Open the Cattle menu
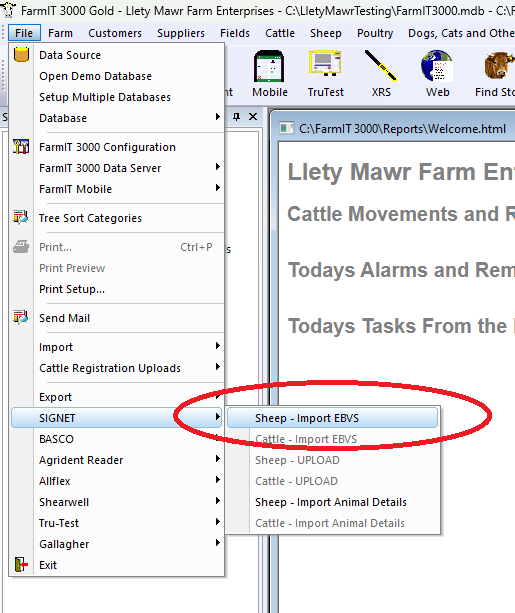This screenshot has height=613, width=515. [x=280, y=33]
